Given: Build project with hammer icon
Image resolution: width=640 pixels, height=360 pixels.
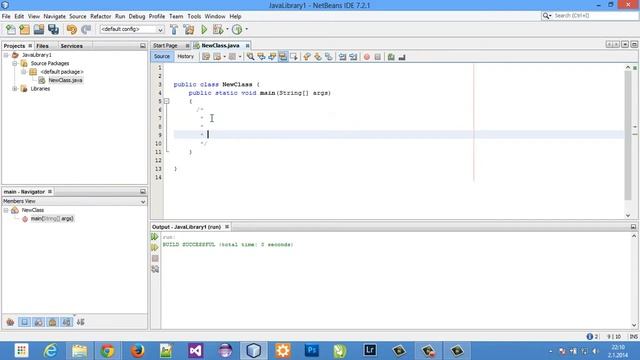Looking at the screenshot, I should point(174,29).
